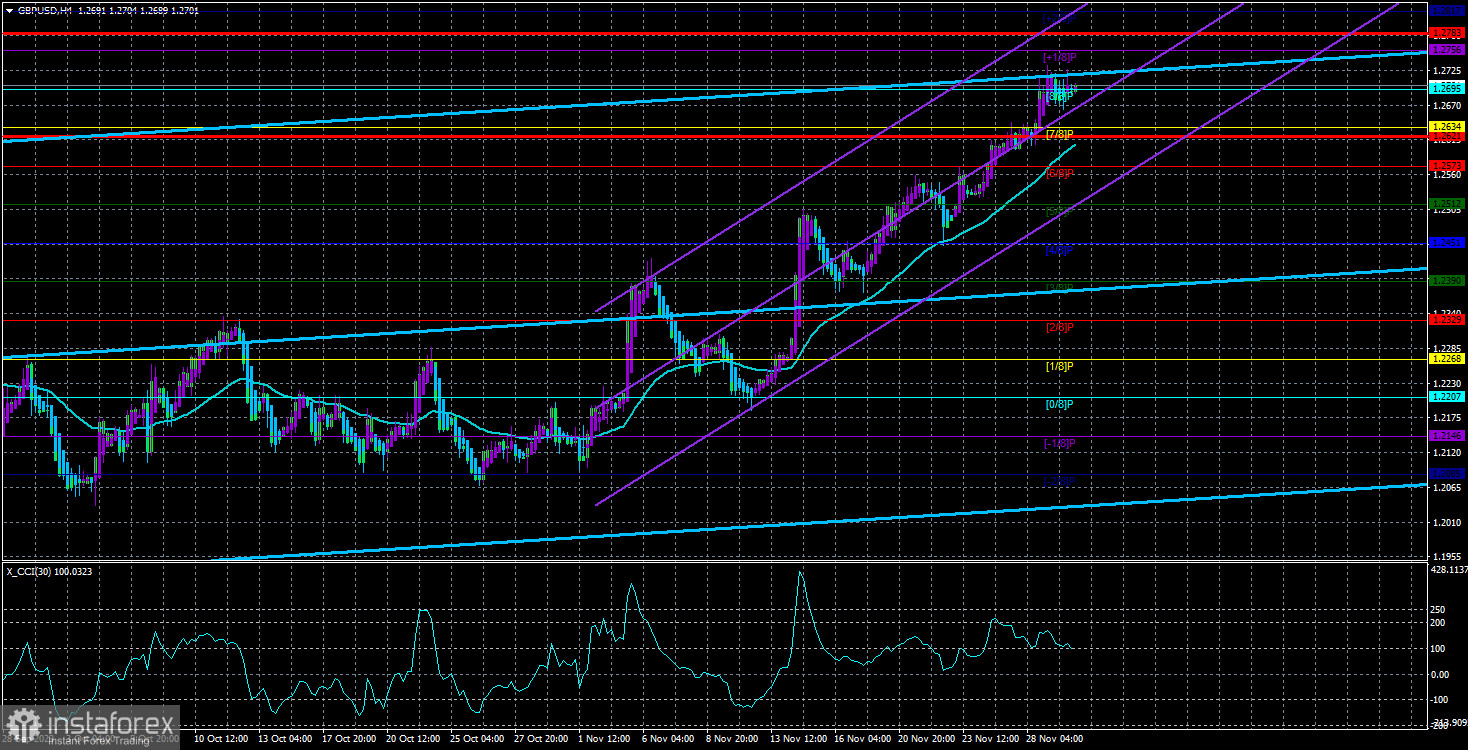
Task: Click the purple 1.2146 price tag
Action: 1447,436
